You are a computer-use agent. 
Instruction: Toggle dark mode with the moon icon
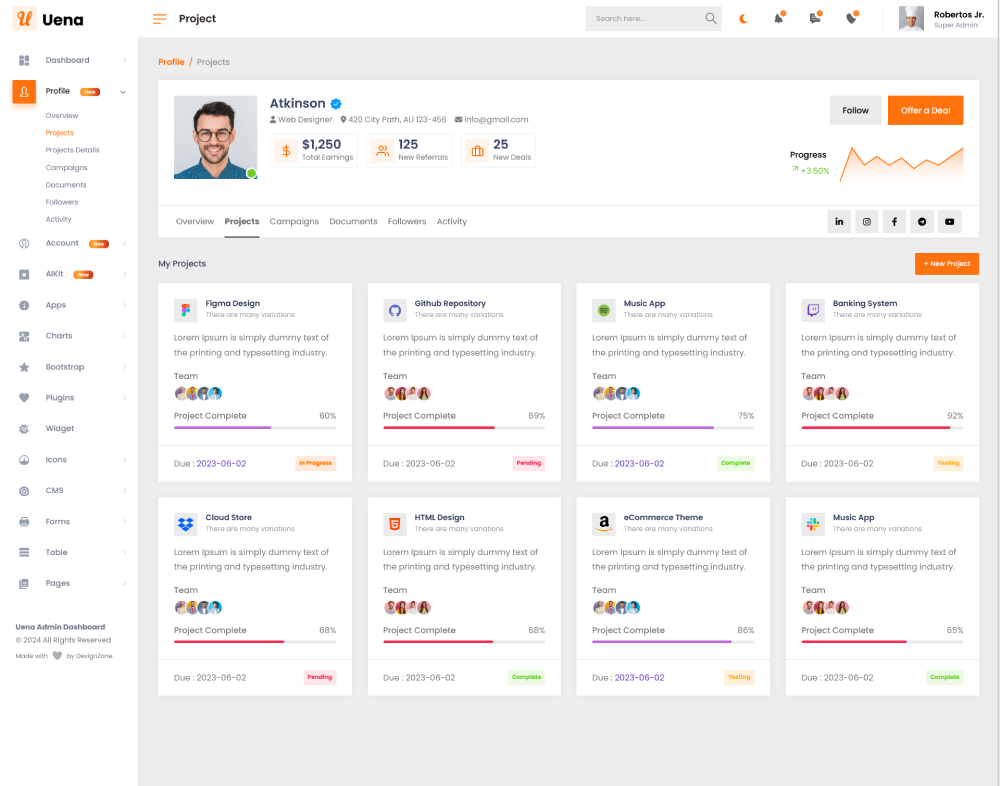click(743, 19)
